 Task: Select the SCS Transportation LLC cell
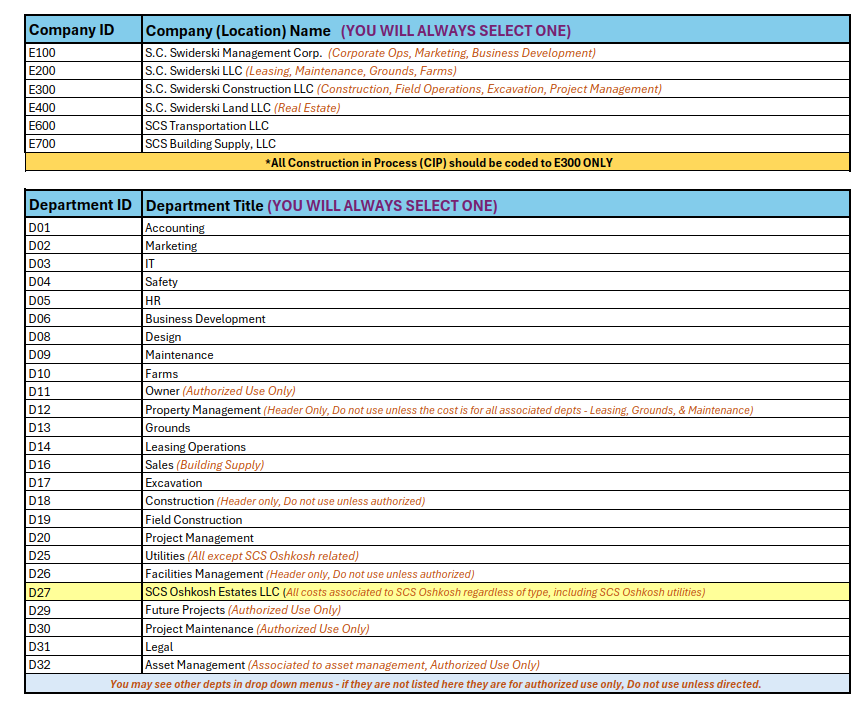point(496,126)
